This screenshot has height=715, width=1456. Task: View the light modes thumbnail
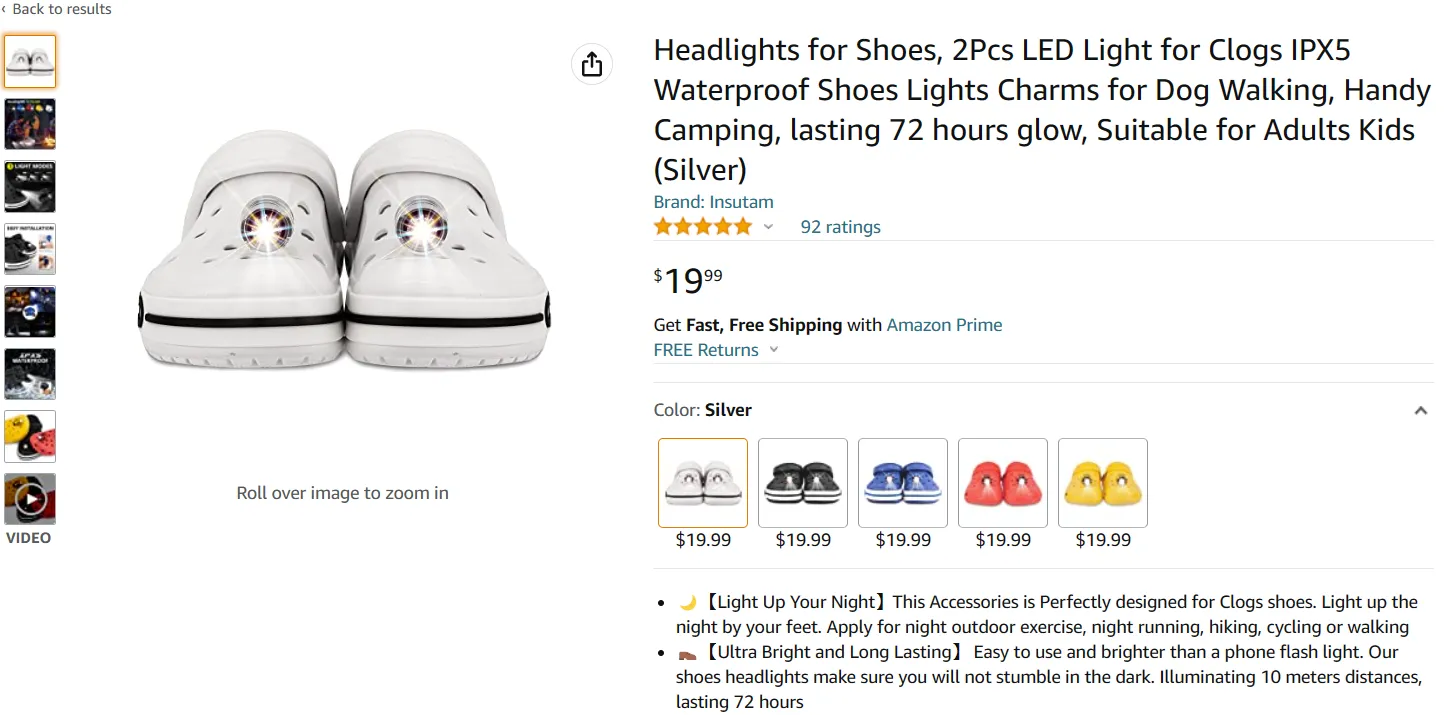(x=30, y=187)
